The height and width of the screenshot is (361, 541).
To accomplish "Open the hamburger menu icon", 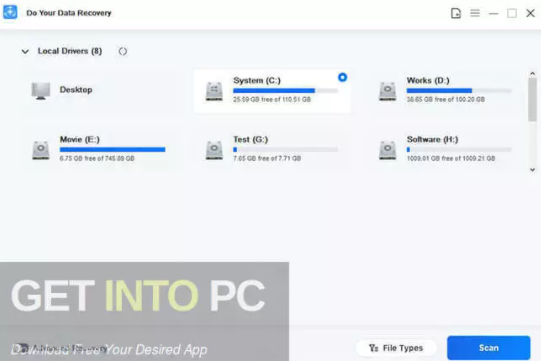I will tap(475, 13).
